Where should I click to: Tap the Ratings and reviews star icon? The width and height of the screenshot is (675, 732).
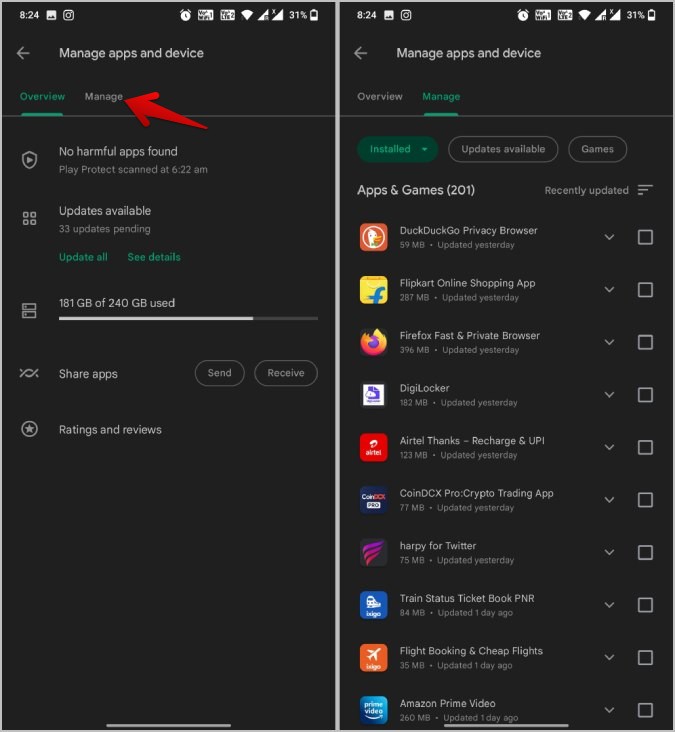[x=29, y=429]
